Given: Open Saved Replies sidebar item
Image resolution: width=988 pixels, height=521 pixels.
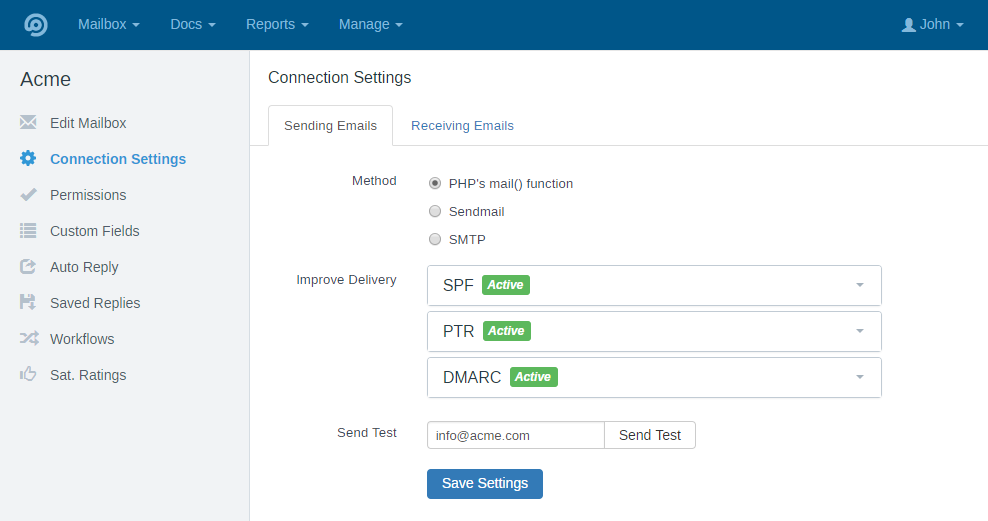Looking at the screenshot, I should pyautogui.click(x=95, y=303).
